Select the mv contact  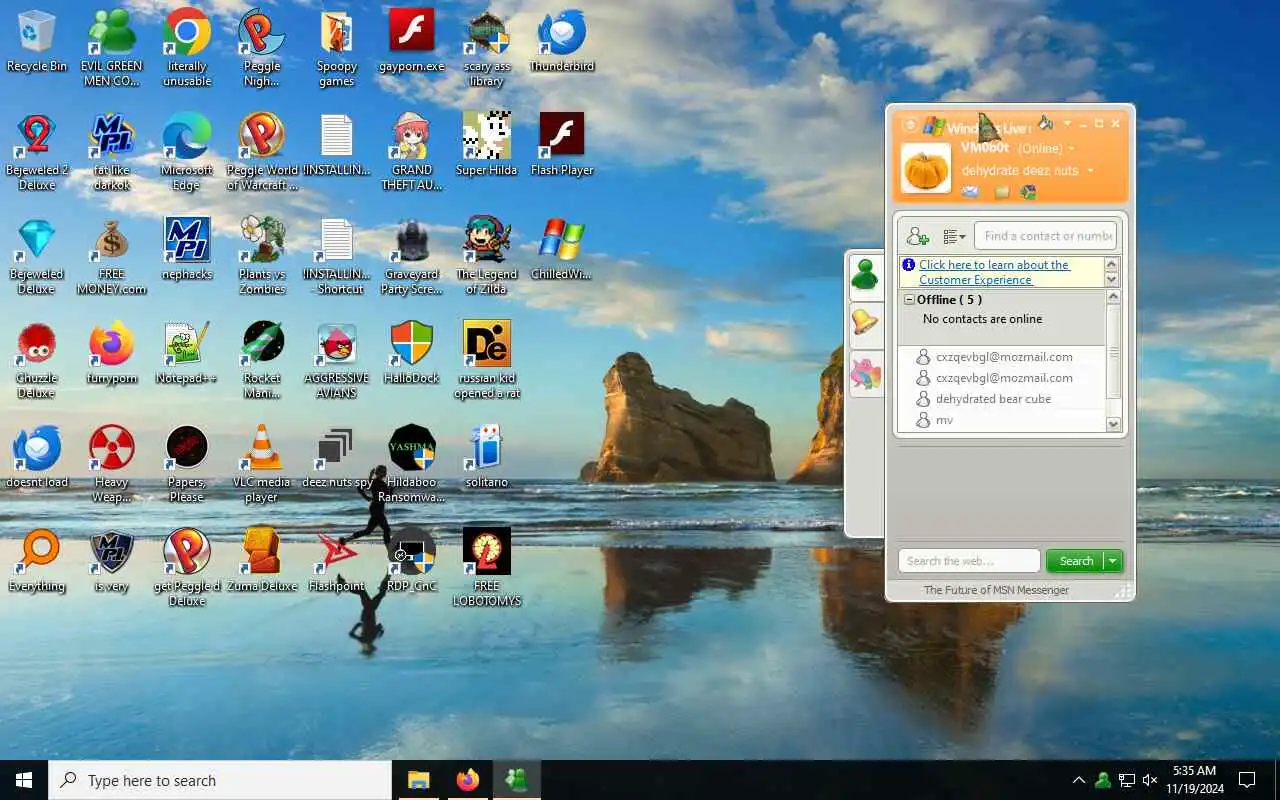944,420
